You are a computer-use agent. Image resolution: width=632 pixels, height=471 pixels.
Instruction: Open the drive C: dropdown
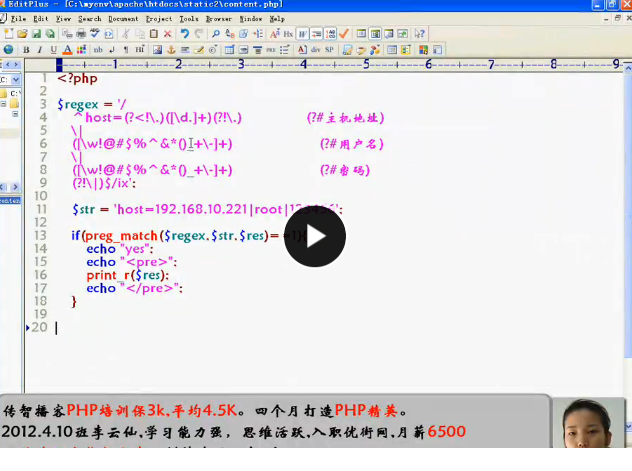(15, 80)
